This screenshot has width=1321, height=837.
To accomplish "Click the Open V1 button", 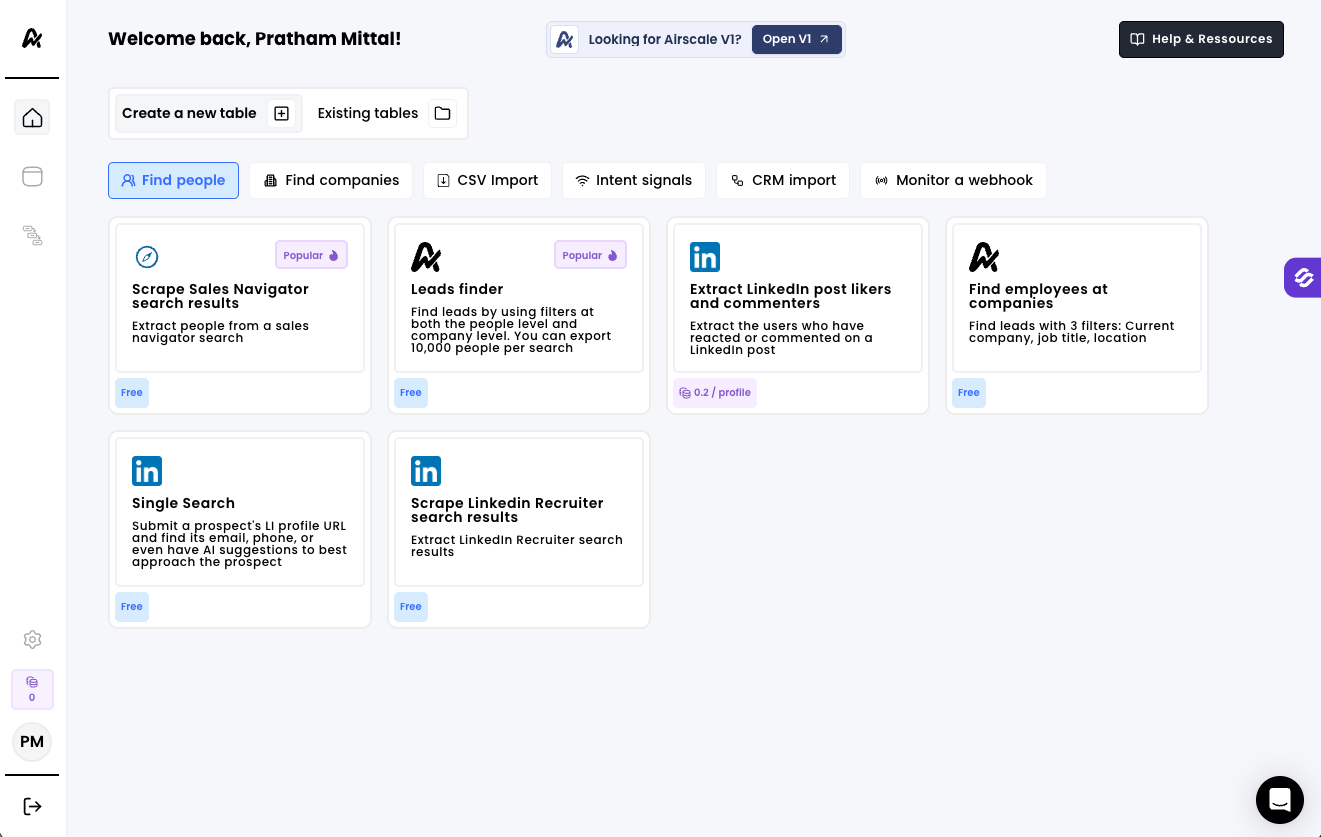I will tap(797, 40).
